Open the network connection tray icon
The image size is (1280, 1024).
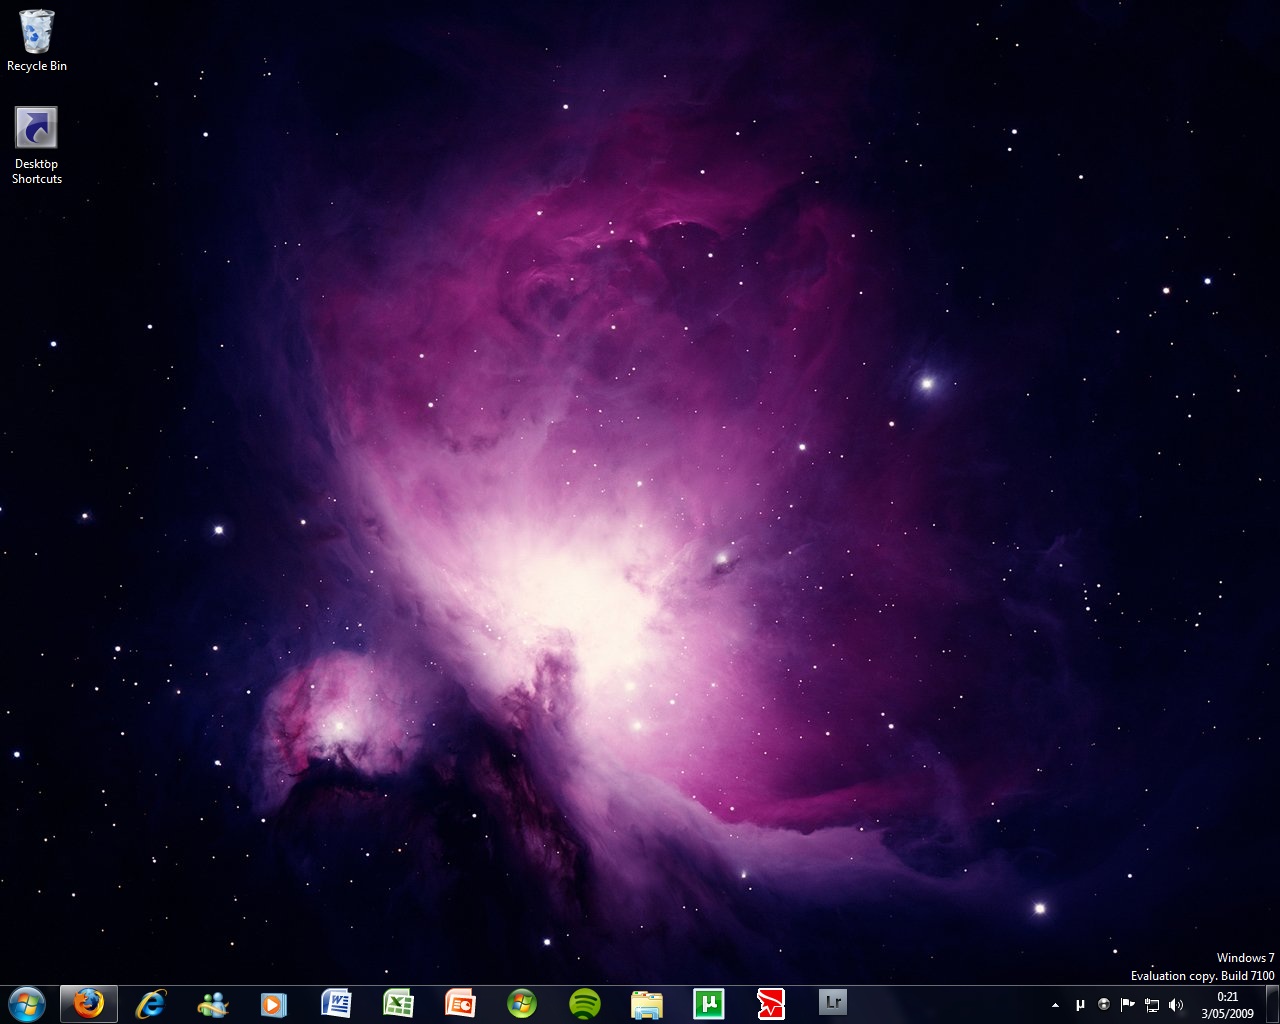click(1152, 1005)
